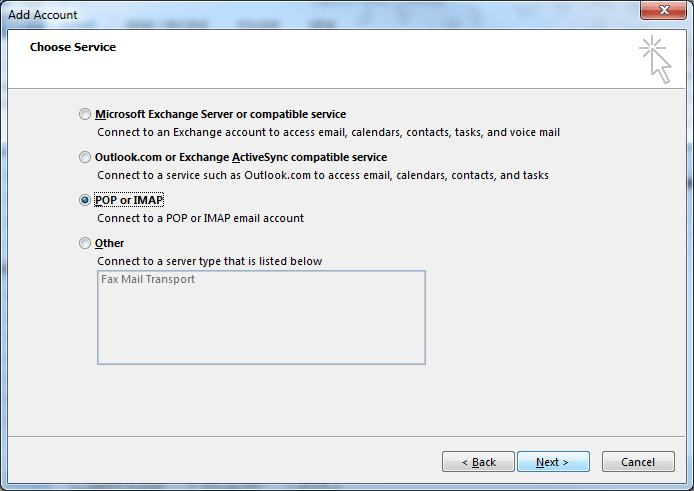Screen dimensions: 694x491
Task: Click the Next button
Action: click(553, 462)
